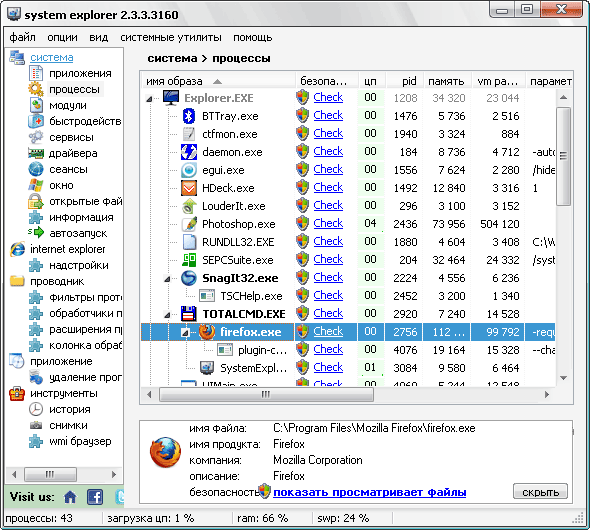
Task: Open the история clock icon
Action: [x=36, y=409]
